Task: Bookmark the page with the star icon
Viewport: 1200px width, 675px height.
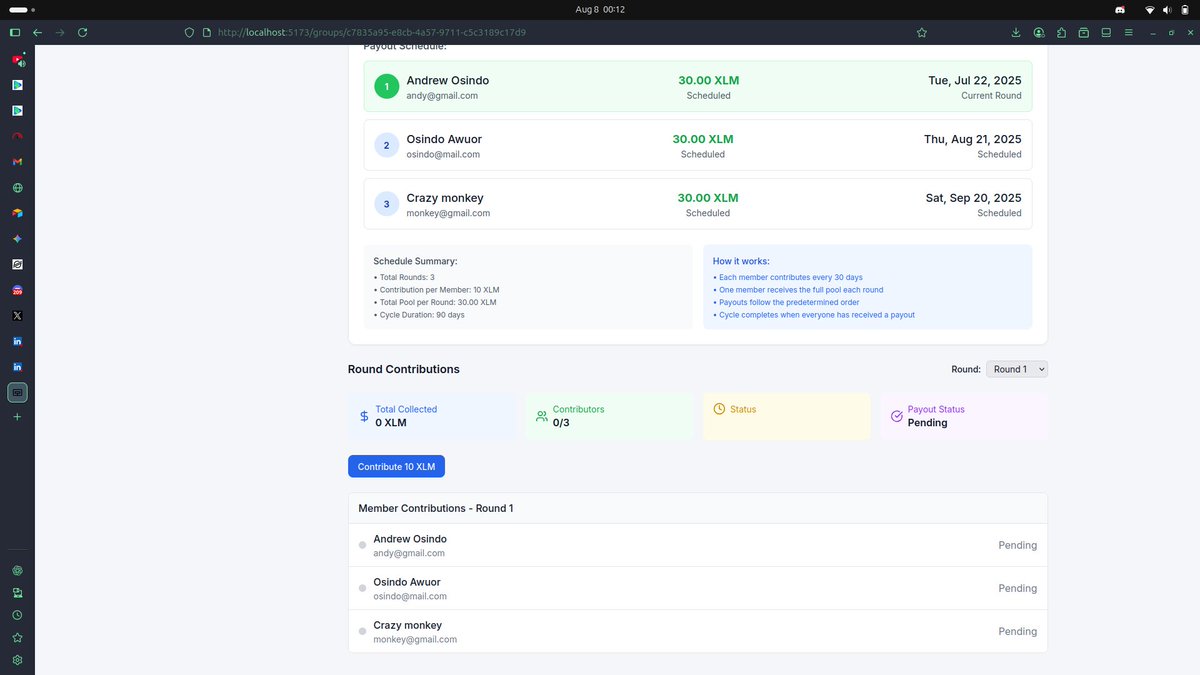Action: point(921,32)
